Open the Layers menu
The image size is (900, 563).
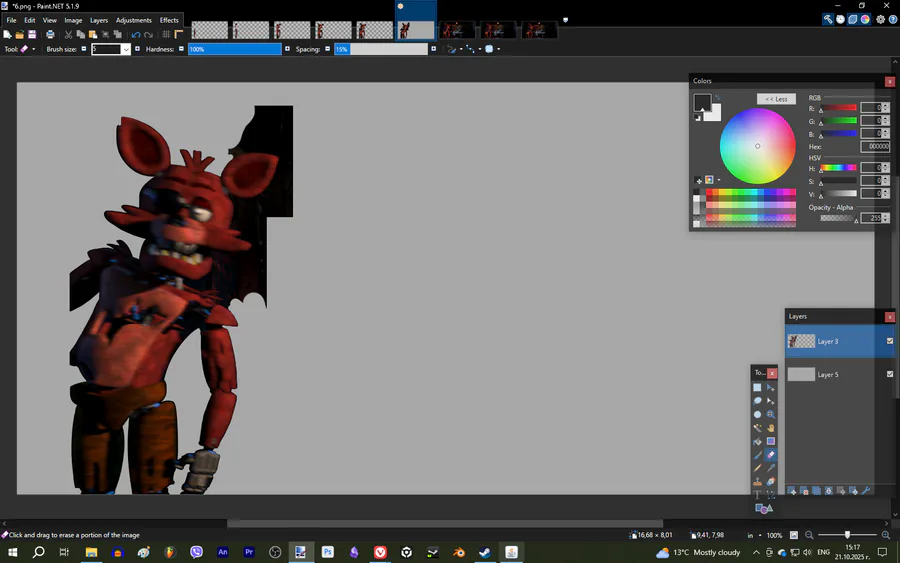coord(99,20)
